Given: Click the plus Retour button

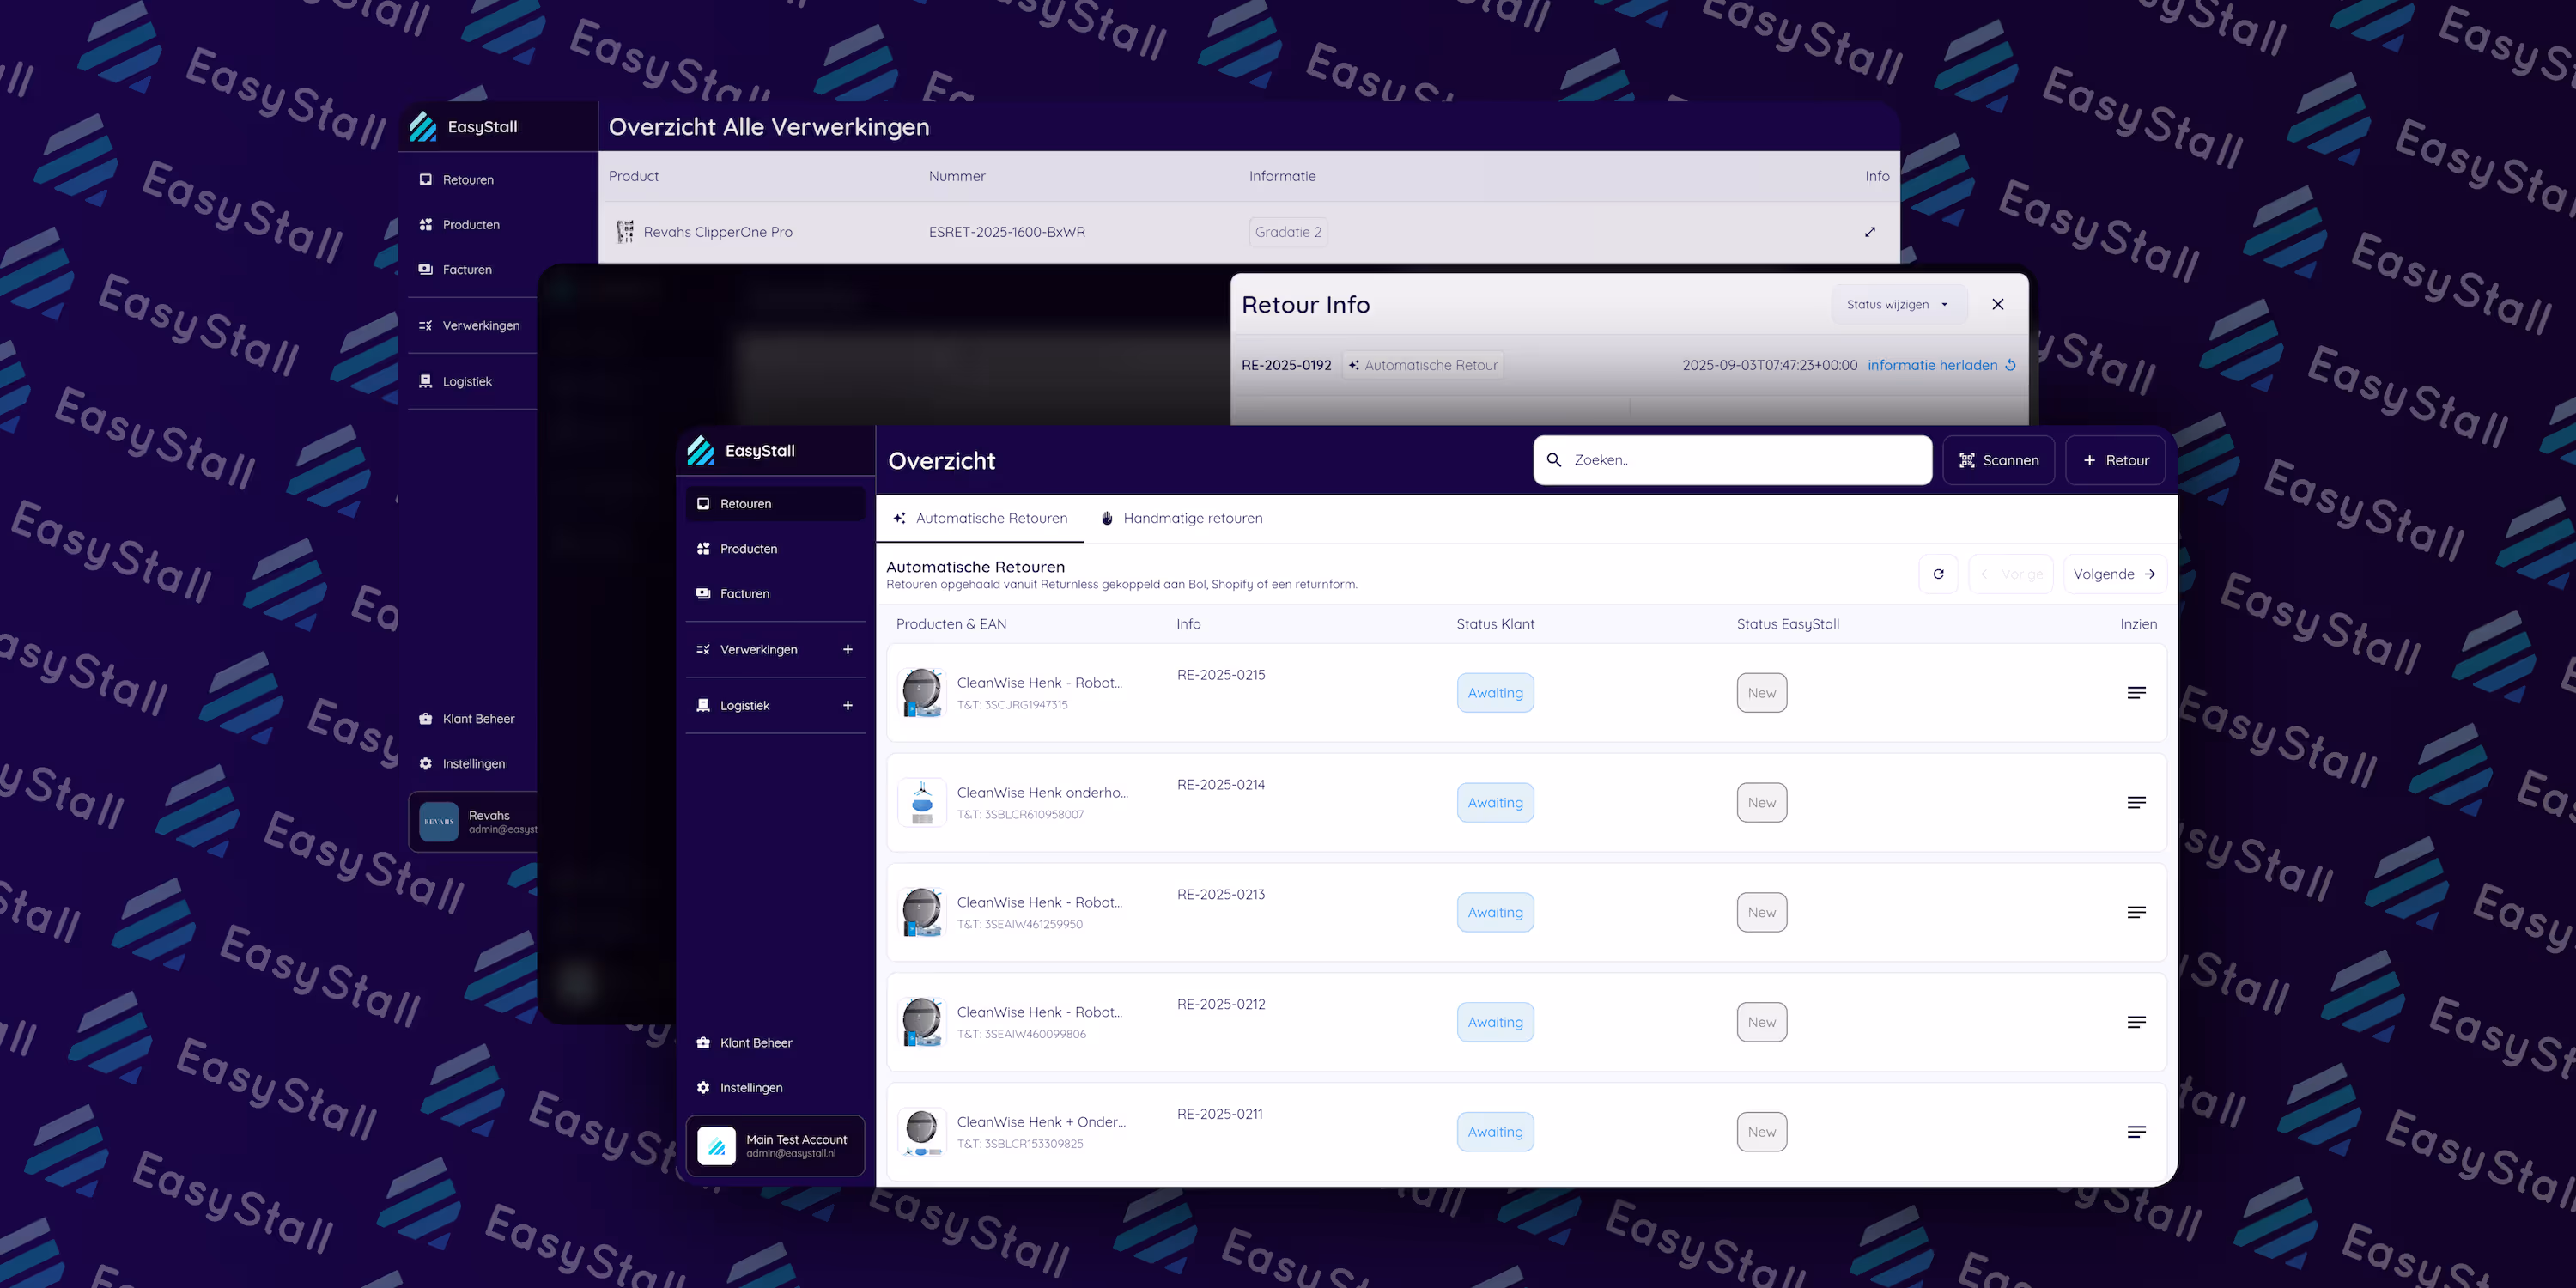Looking at the screenshot, I should coord(2115,460).
